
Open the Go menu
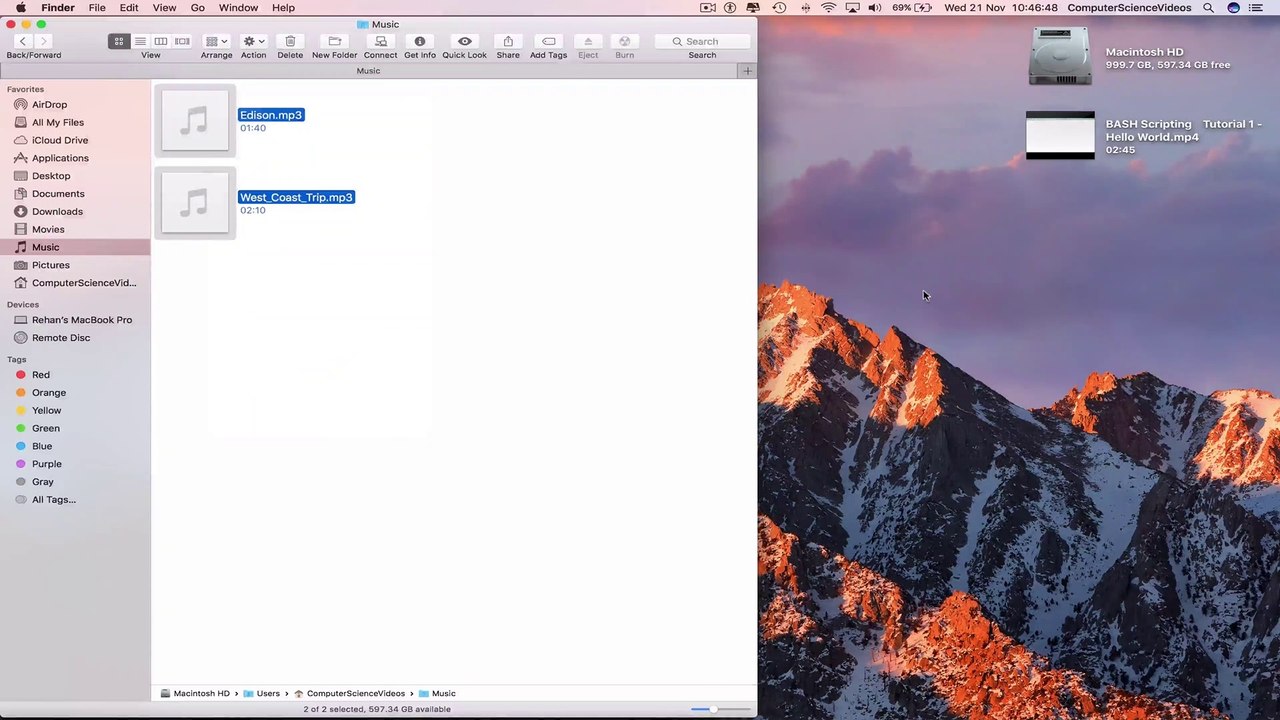198,8
